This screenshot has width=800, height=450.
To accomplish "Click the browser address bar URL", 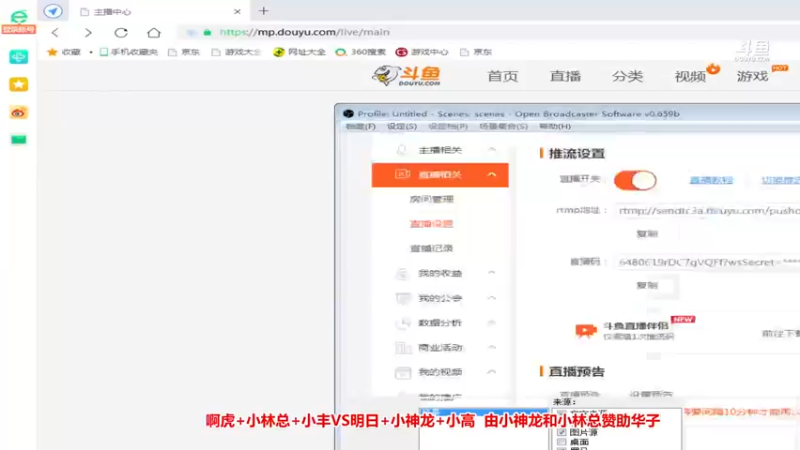I will coord(305,32).
